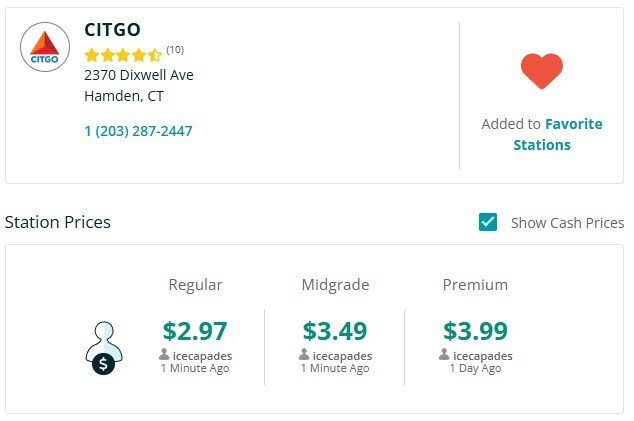This screenshot has height=421, width=634.
Task: Click user icon under Premium price
Action: coord(445,355)
